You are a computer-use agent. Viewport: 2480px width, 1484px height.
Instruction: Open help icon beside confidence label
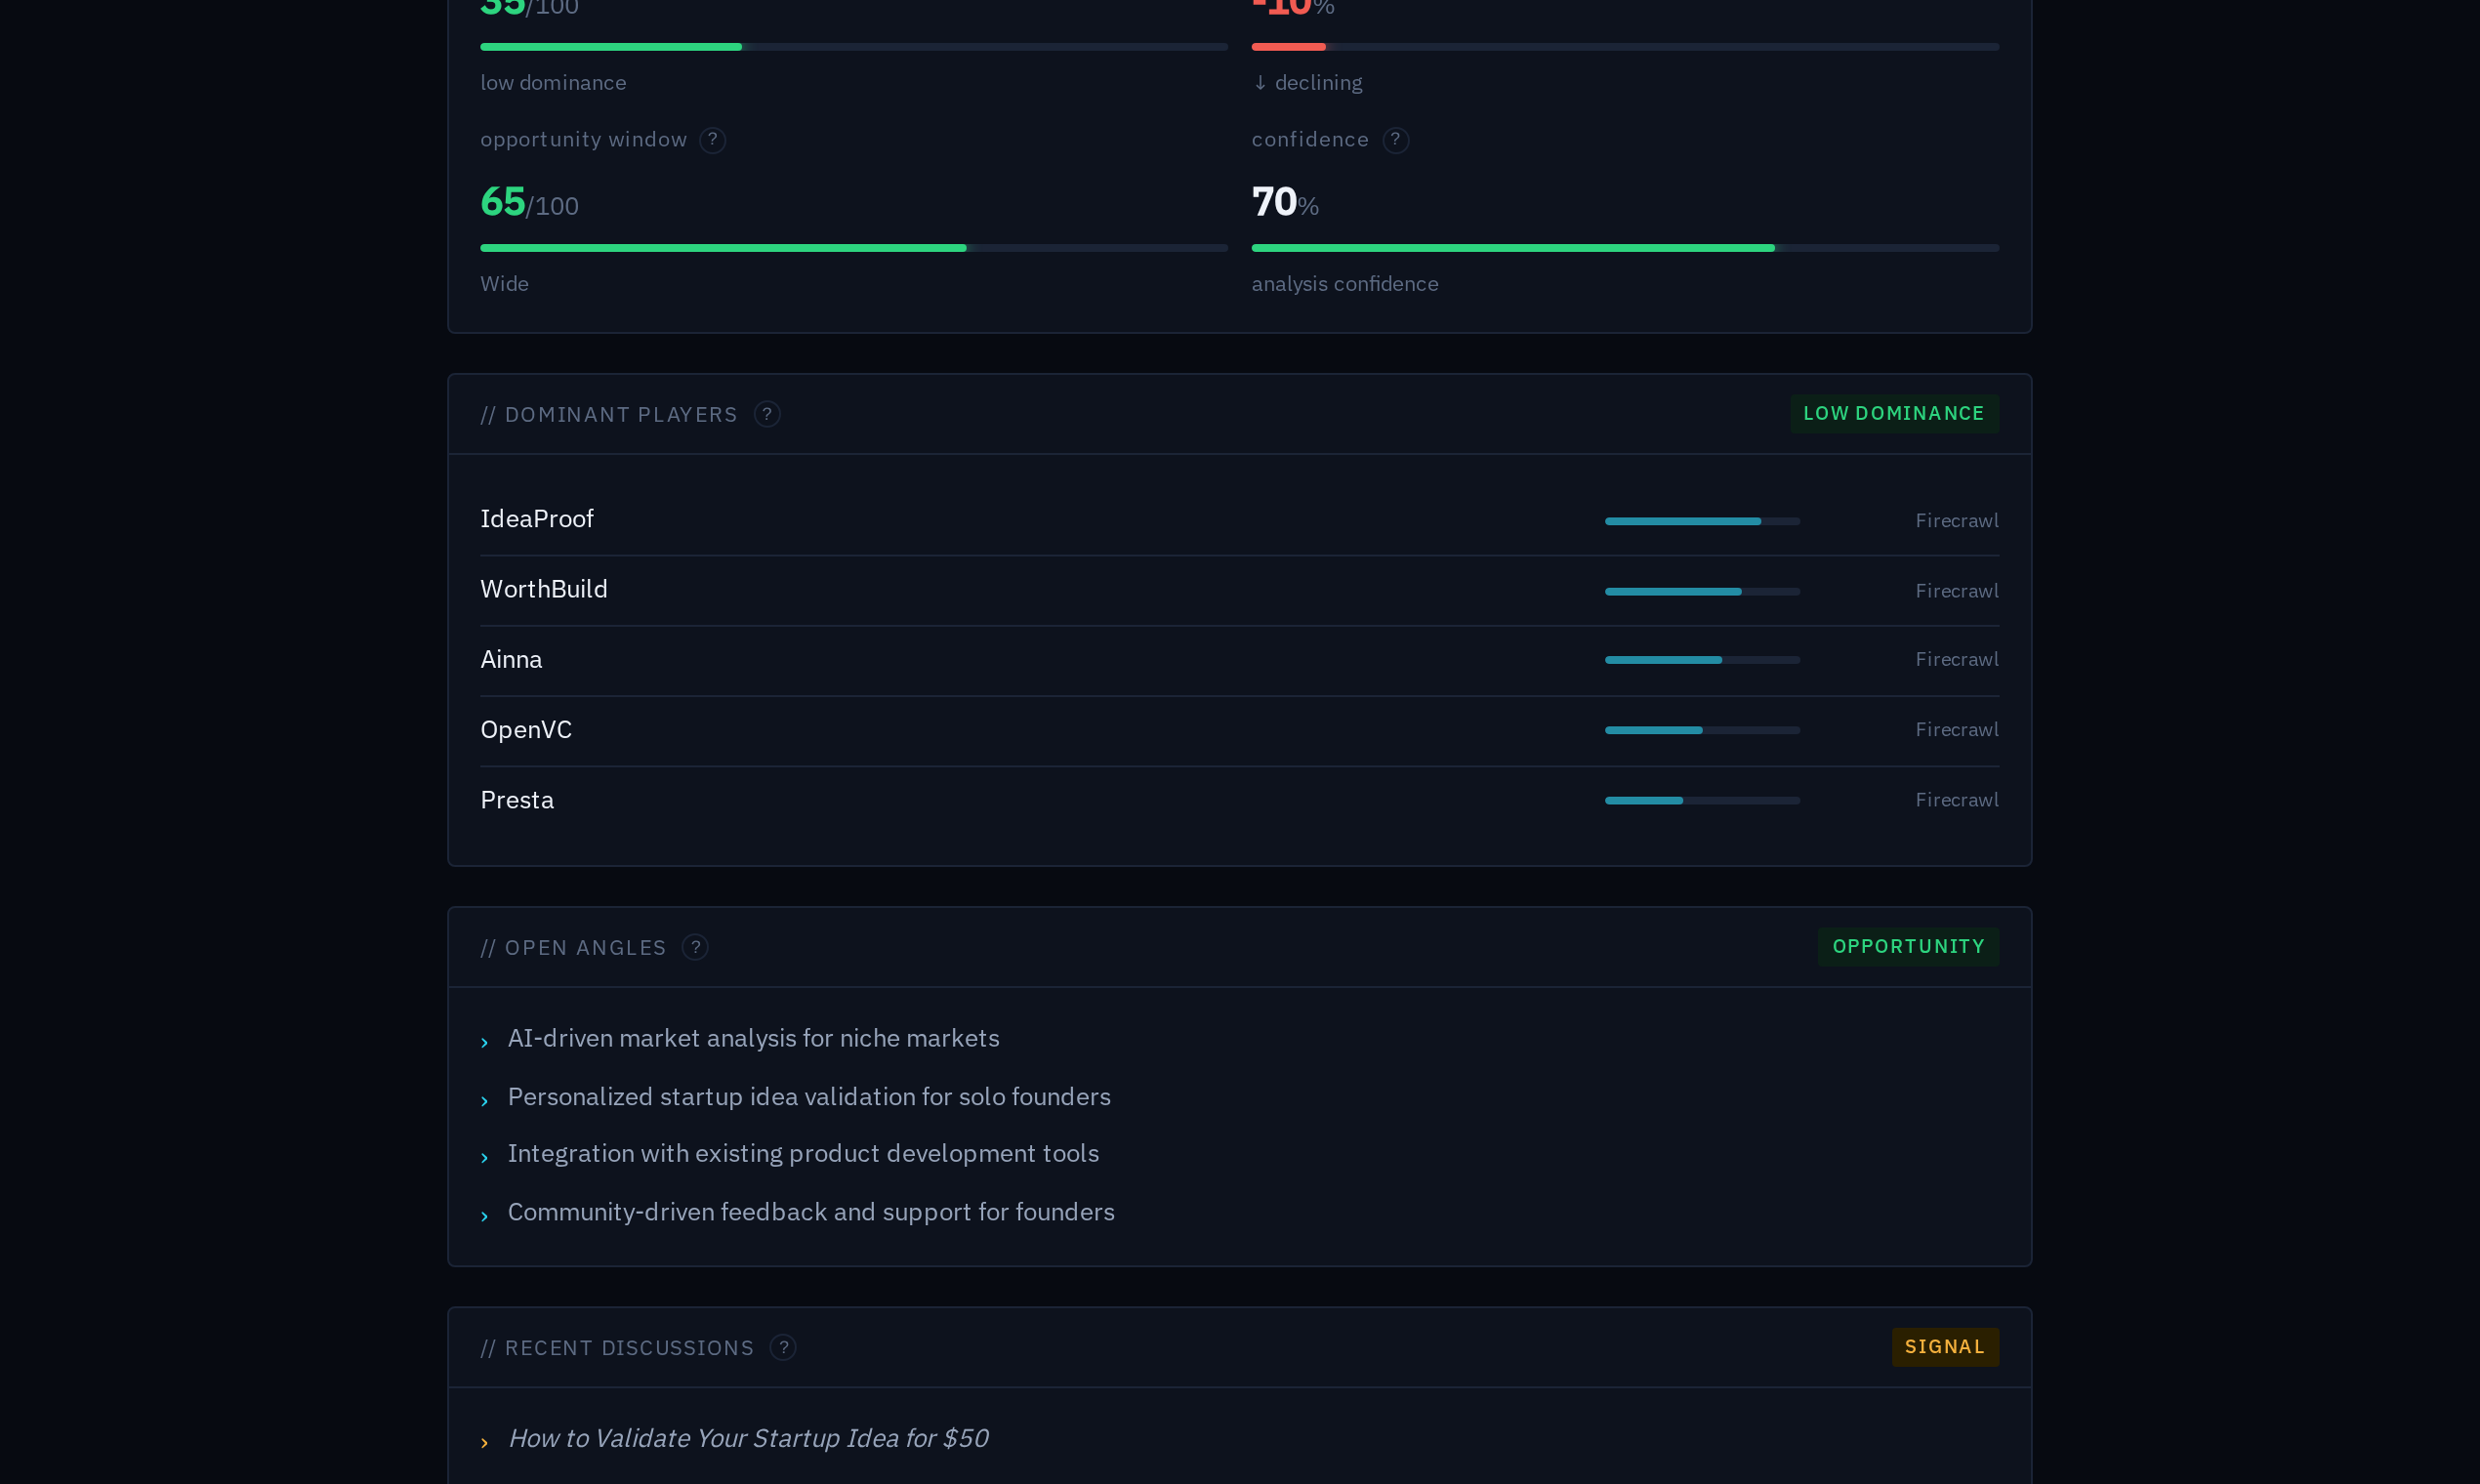1395,140
